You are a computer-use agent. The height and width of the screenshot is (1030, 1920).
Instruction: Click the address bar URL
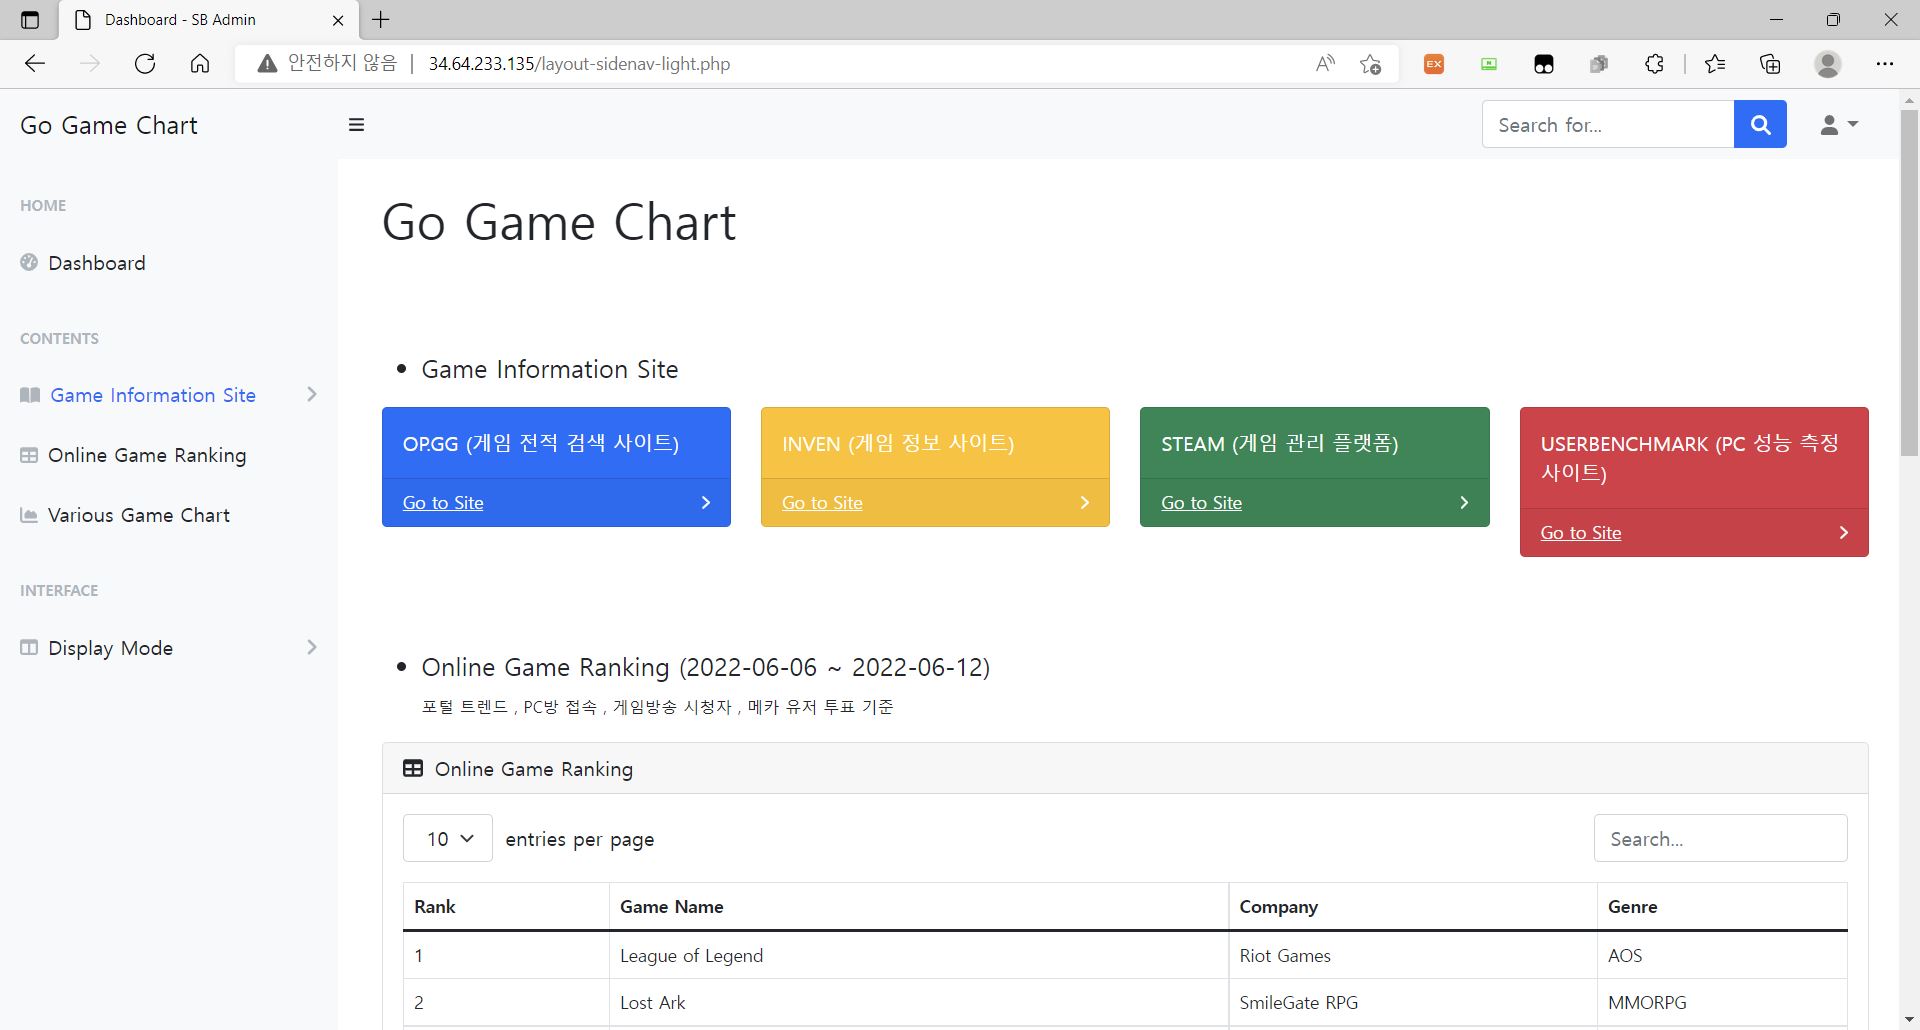tap(579, 64)
